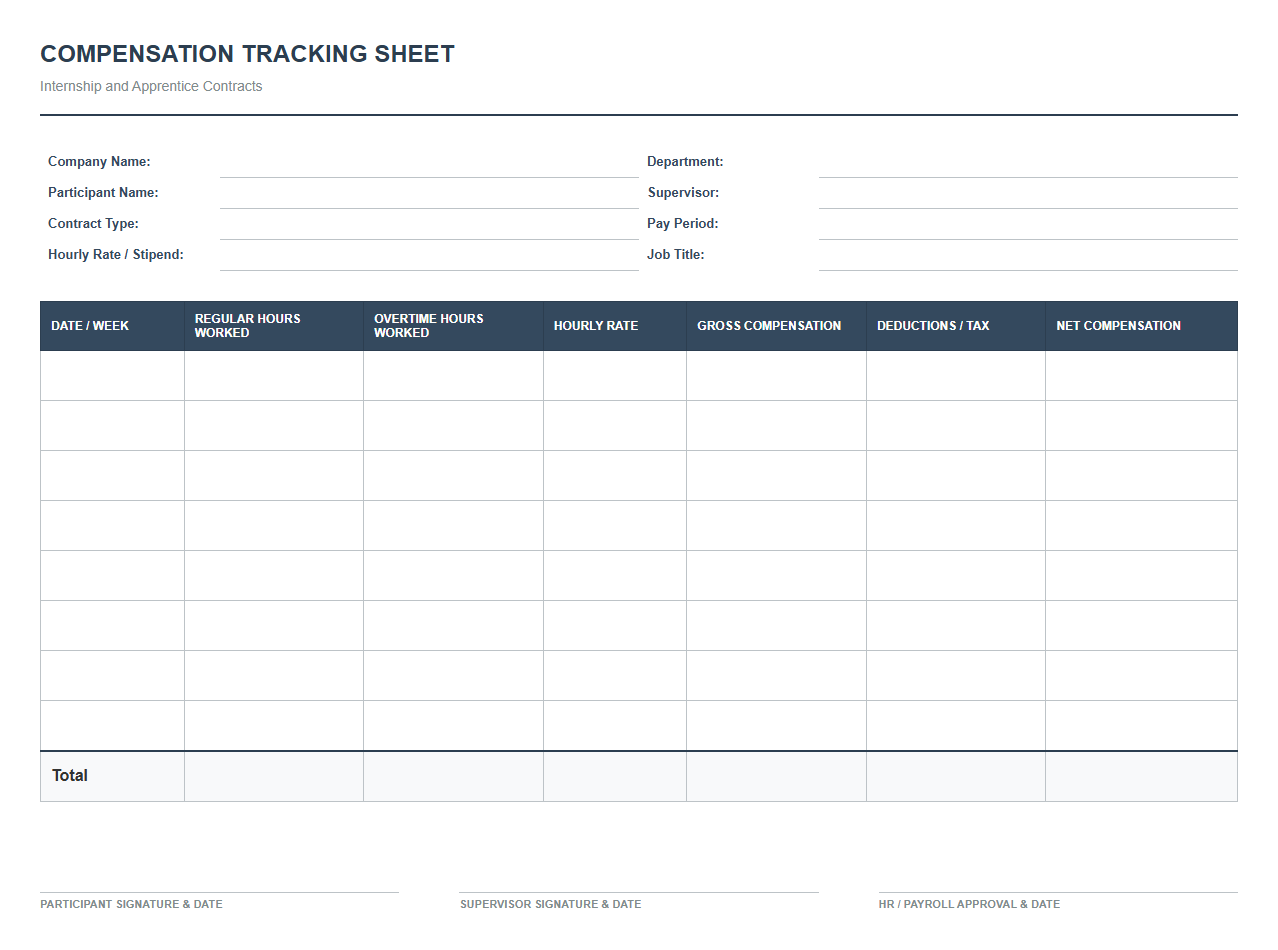Click the Pay Period input line
Image resolution: width=1278 pixels, height=950 pixels.
coord(1028,224)
